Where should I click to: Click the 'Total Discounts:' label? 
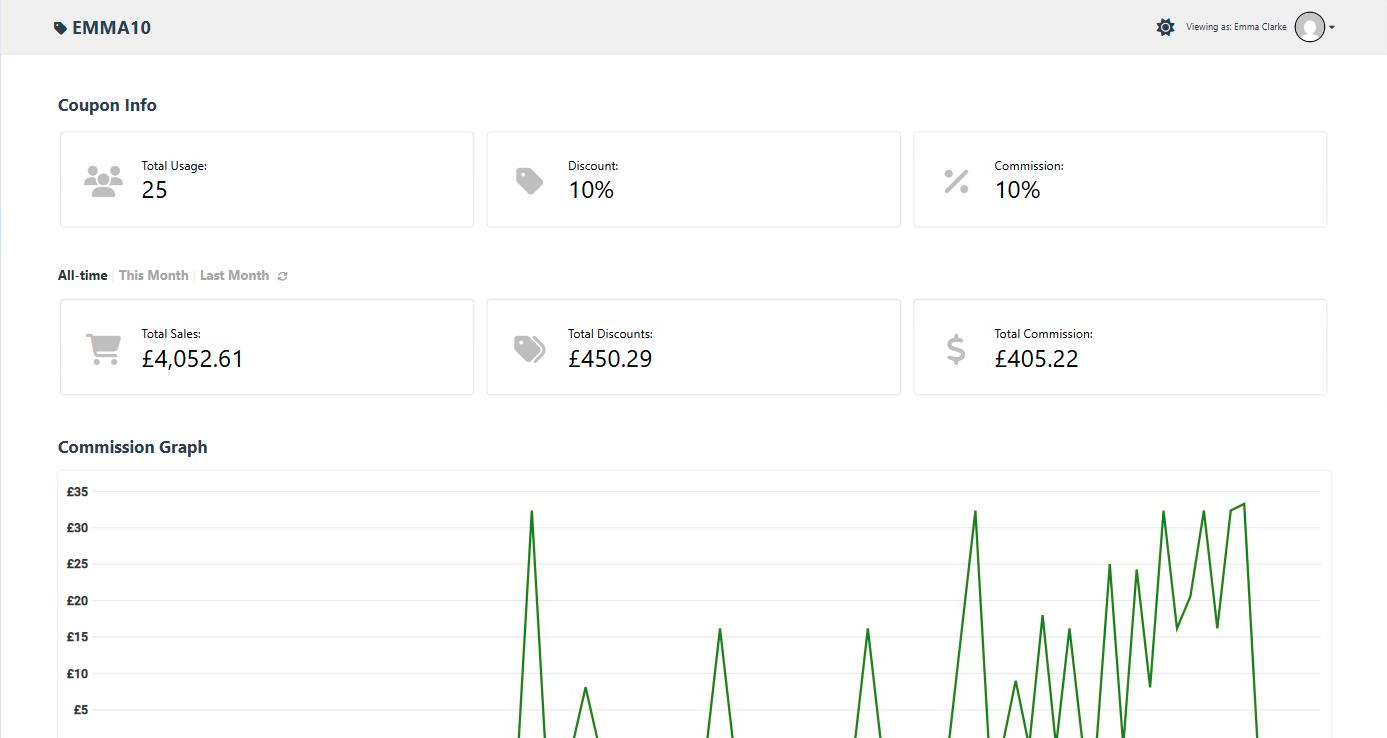[x=610, y=334]
